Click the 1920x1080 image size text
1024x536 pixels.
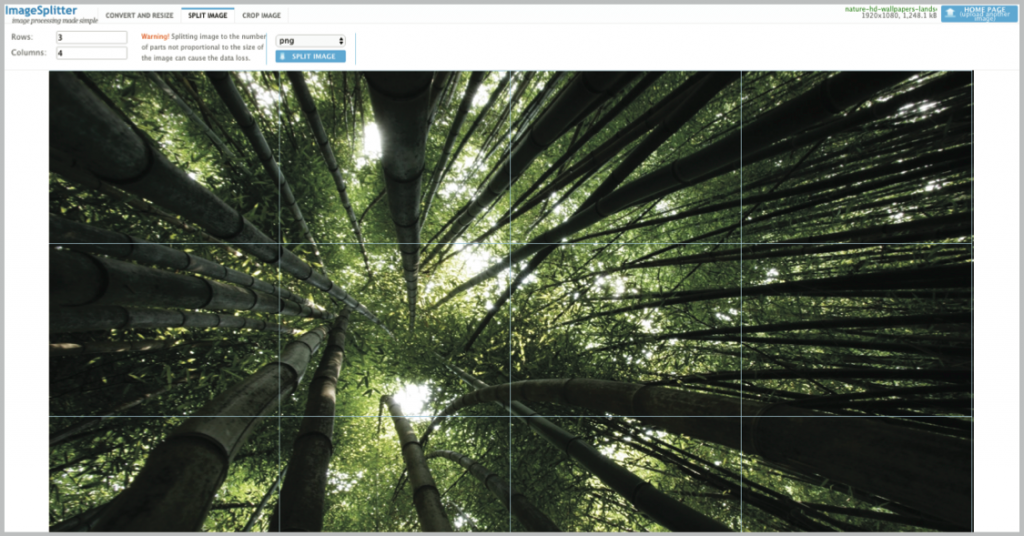click(878, 16)
